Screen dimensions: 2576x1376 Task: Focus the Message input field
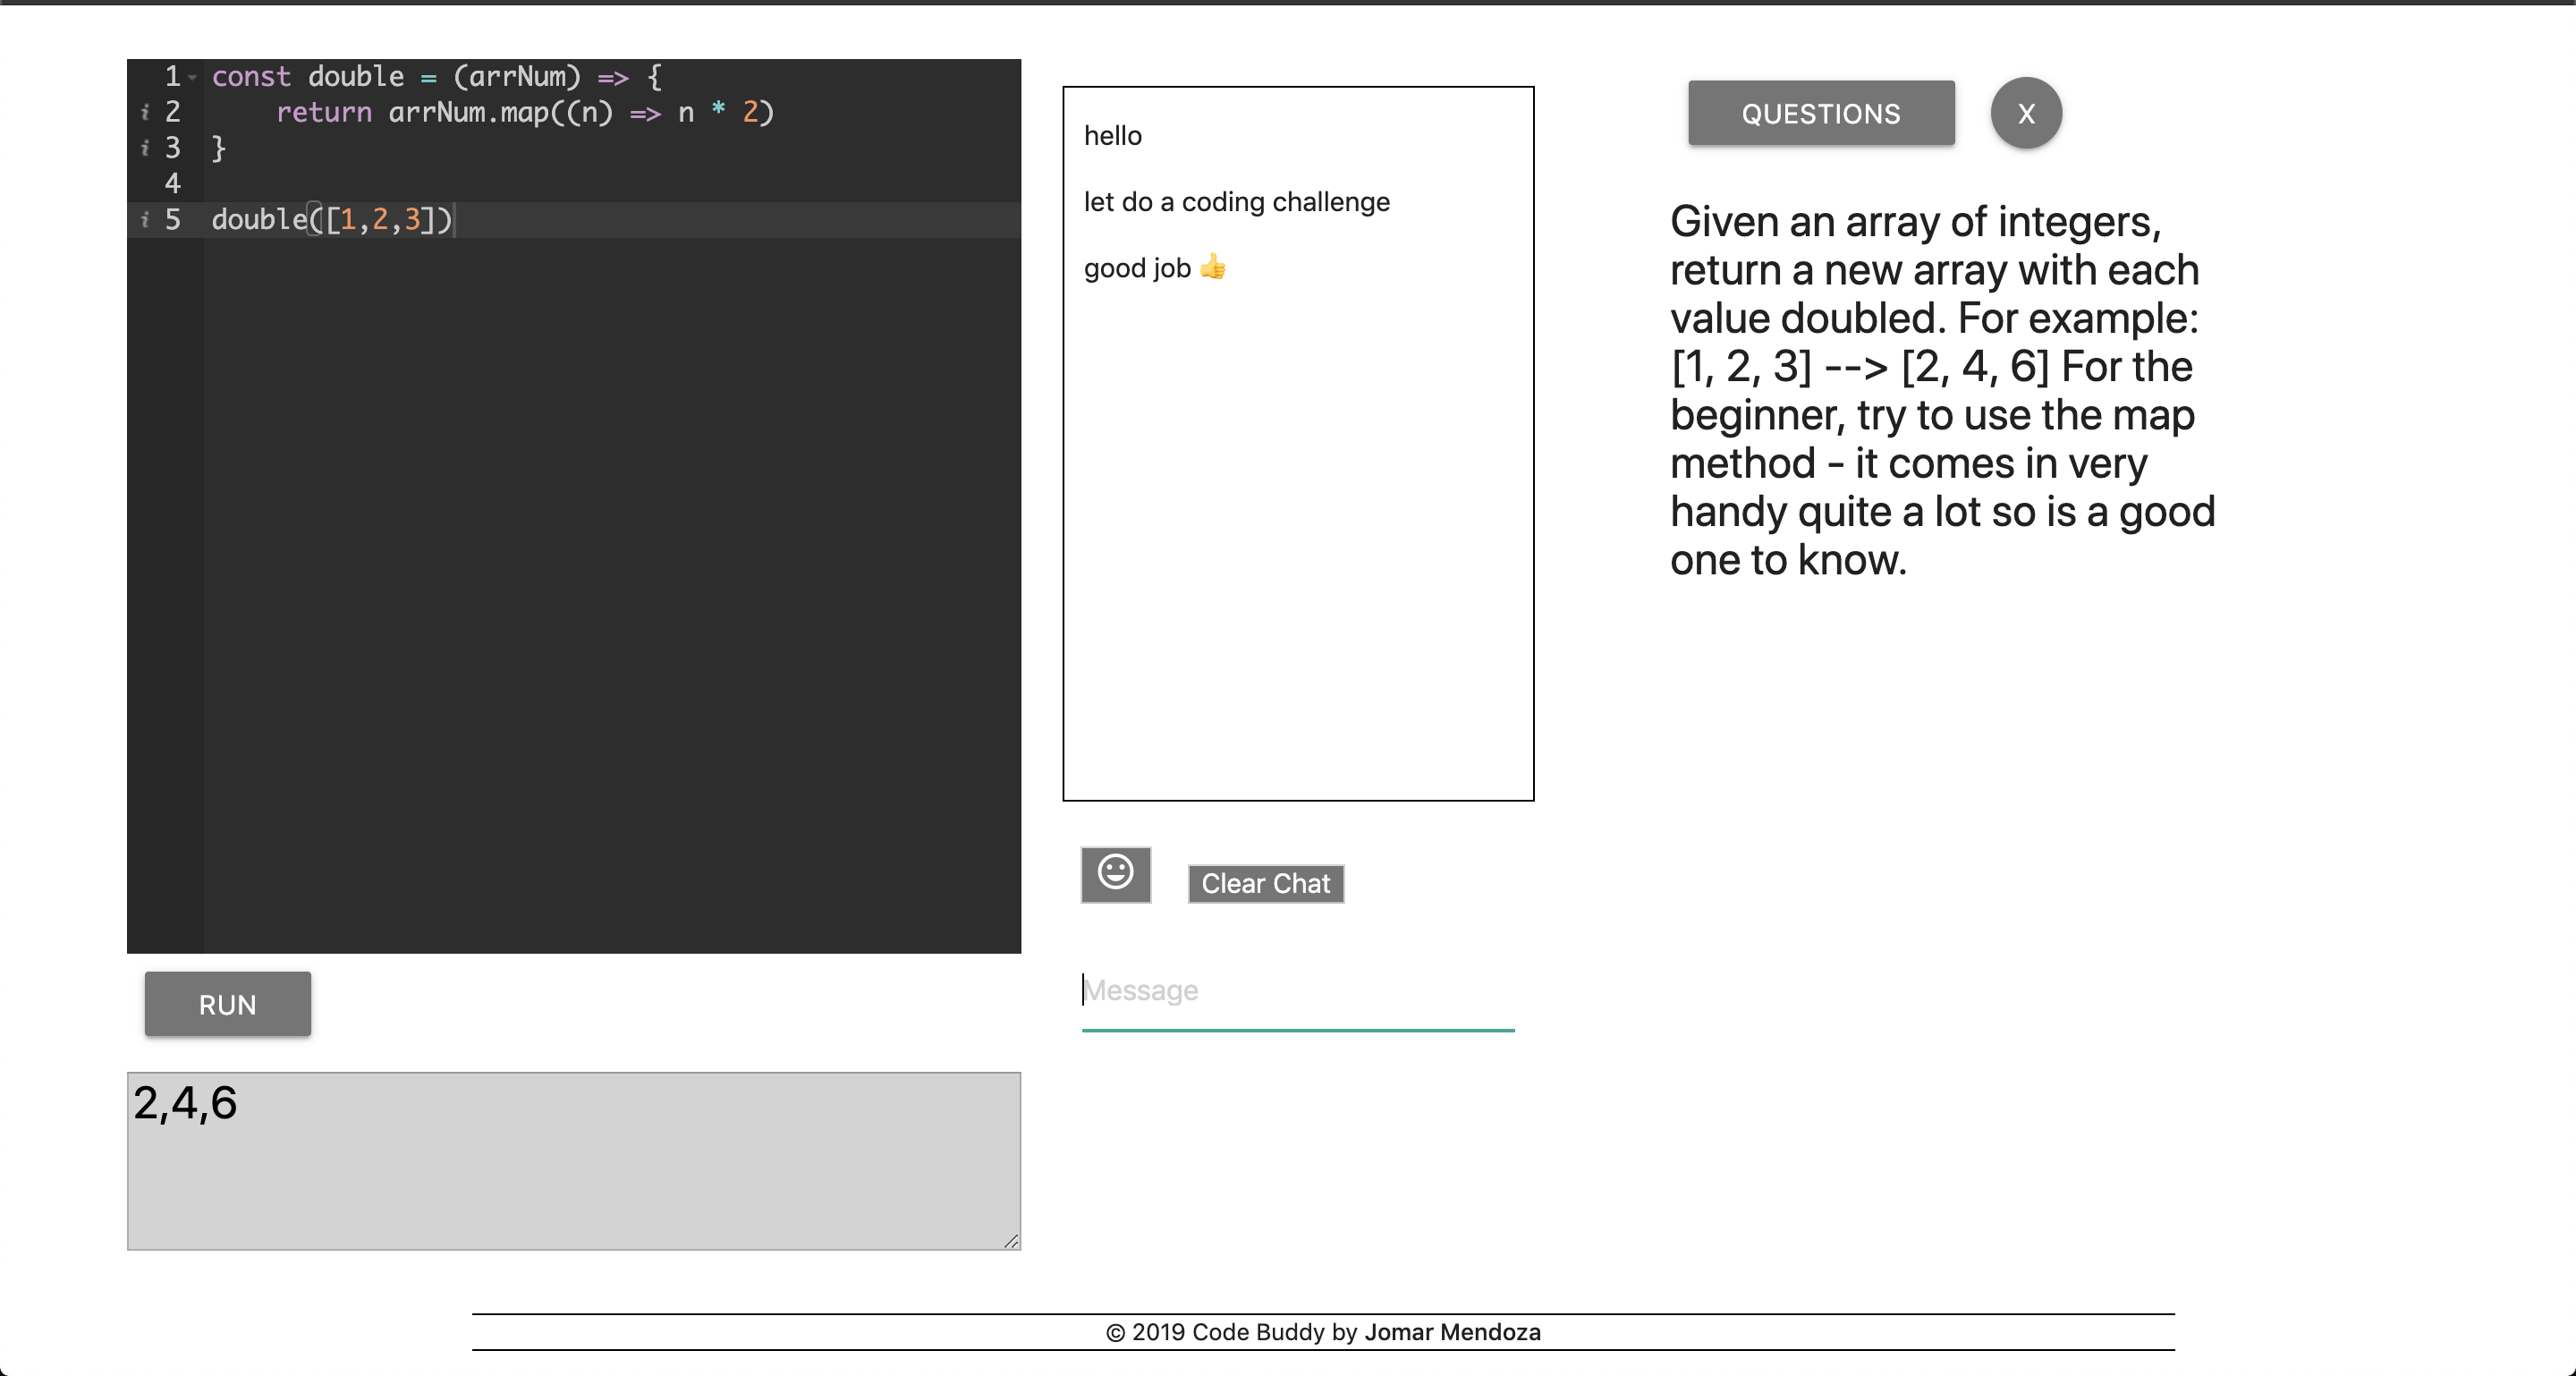click(x=1297, y=990)
